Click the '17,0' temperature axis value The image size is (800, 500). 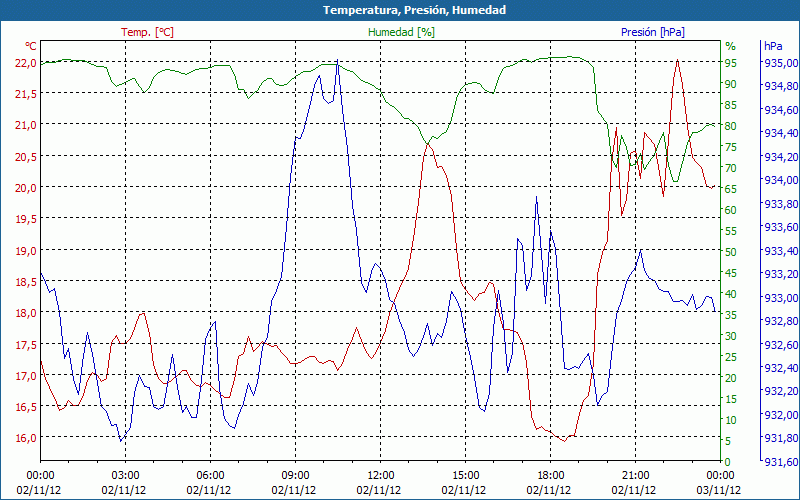coord(27,376)
